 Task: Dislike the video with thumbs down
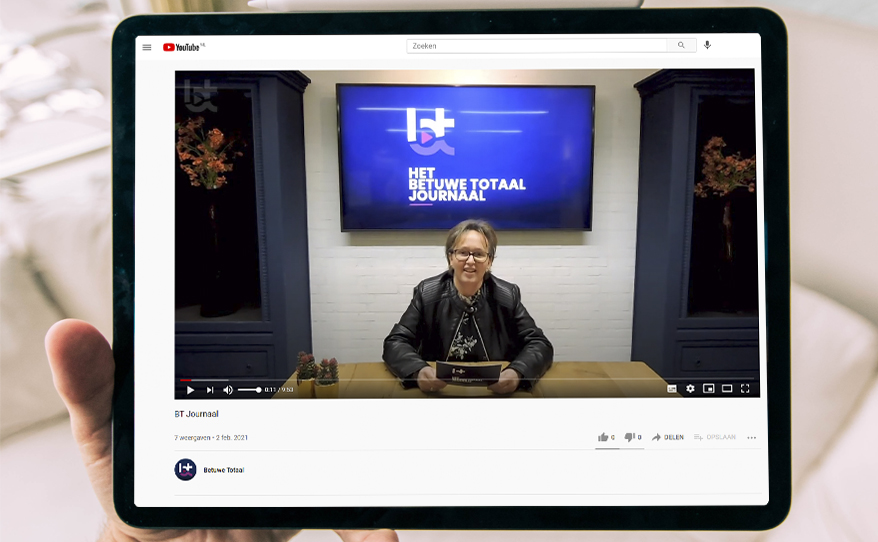coord(630,437)
